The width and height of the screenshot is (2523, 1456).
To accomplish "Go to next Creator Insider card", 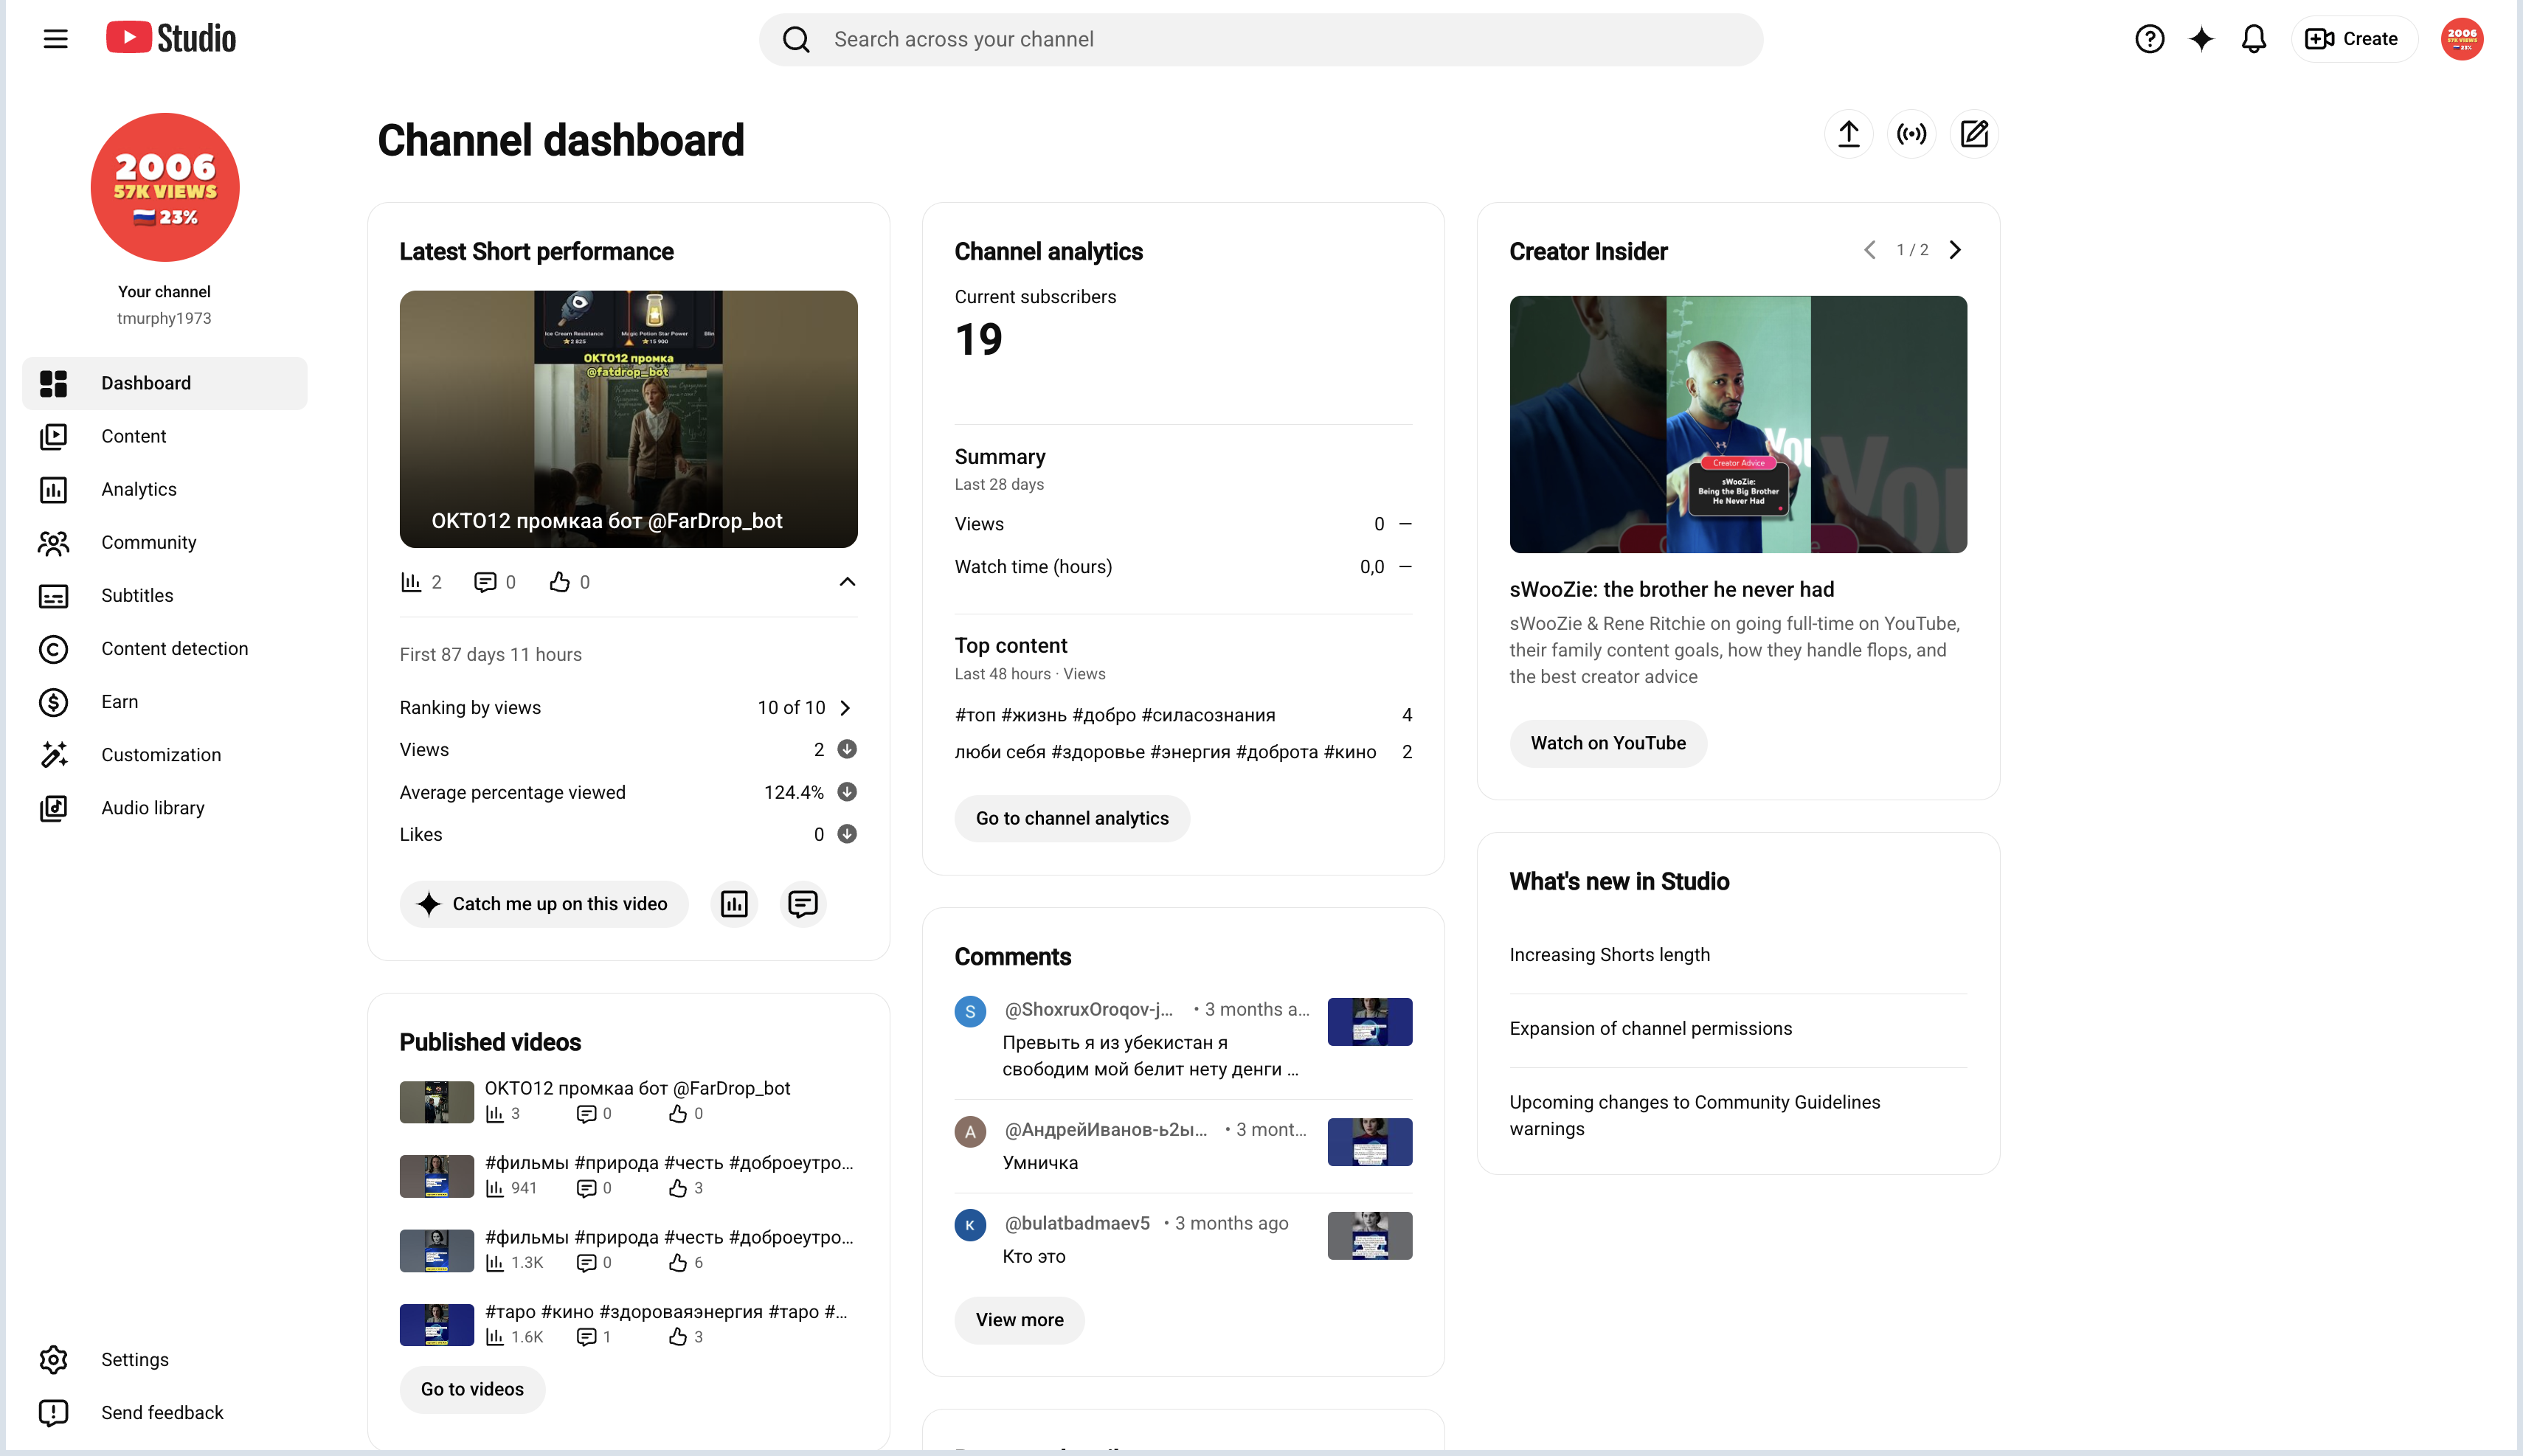I will coord(1955,250).
